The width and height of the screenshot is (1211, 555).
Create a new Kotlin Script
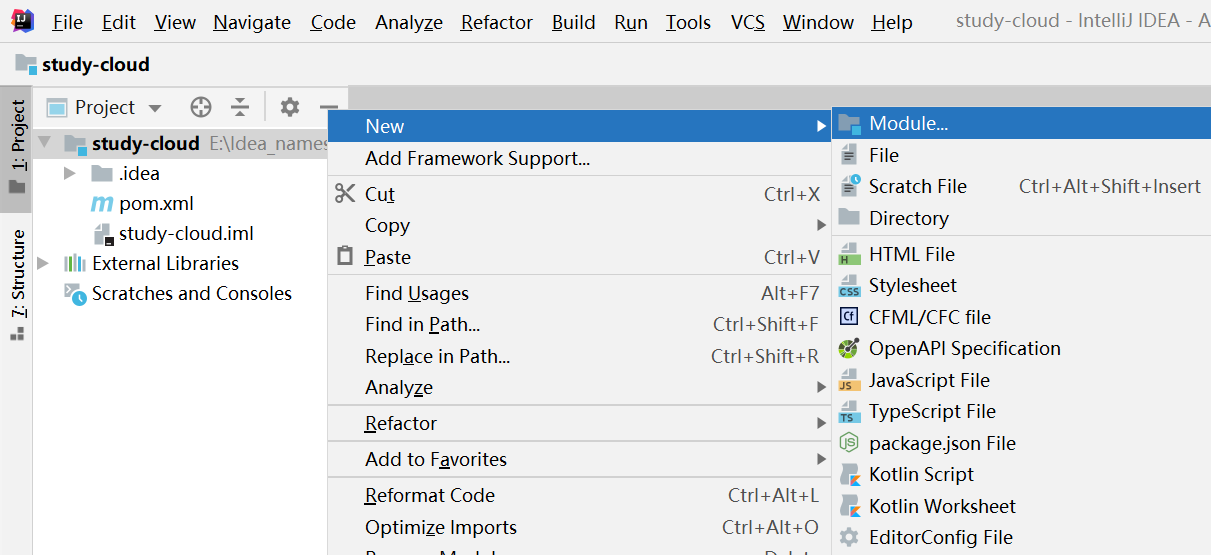[920, 474]
